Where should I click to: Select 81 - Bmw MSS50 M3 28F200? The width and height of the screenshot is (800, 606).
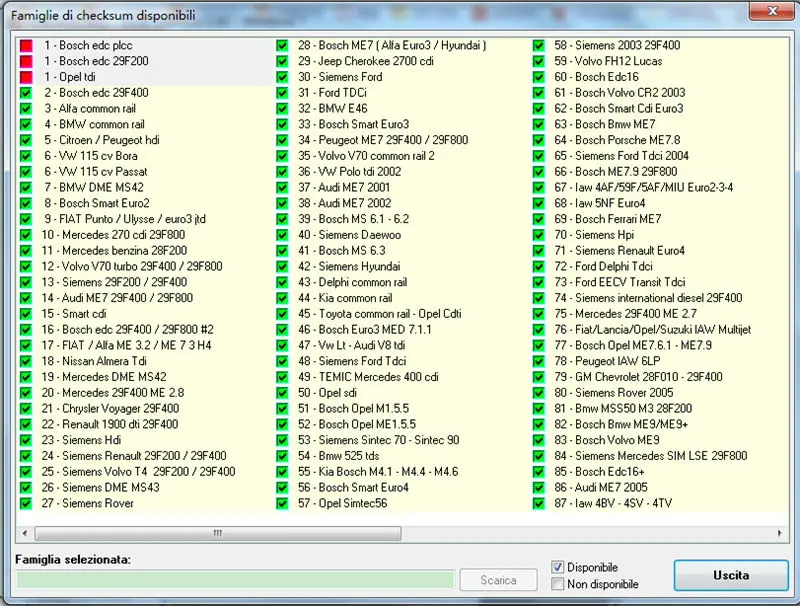click(x=623, y=409)
